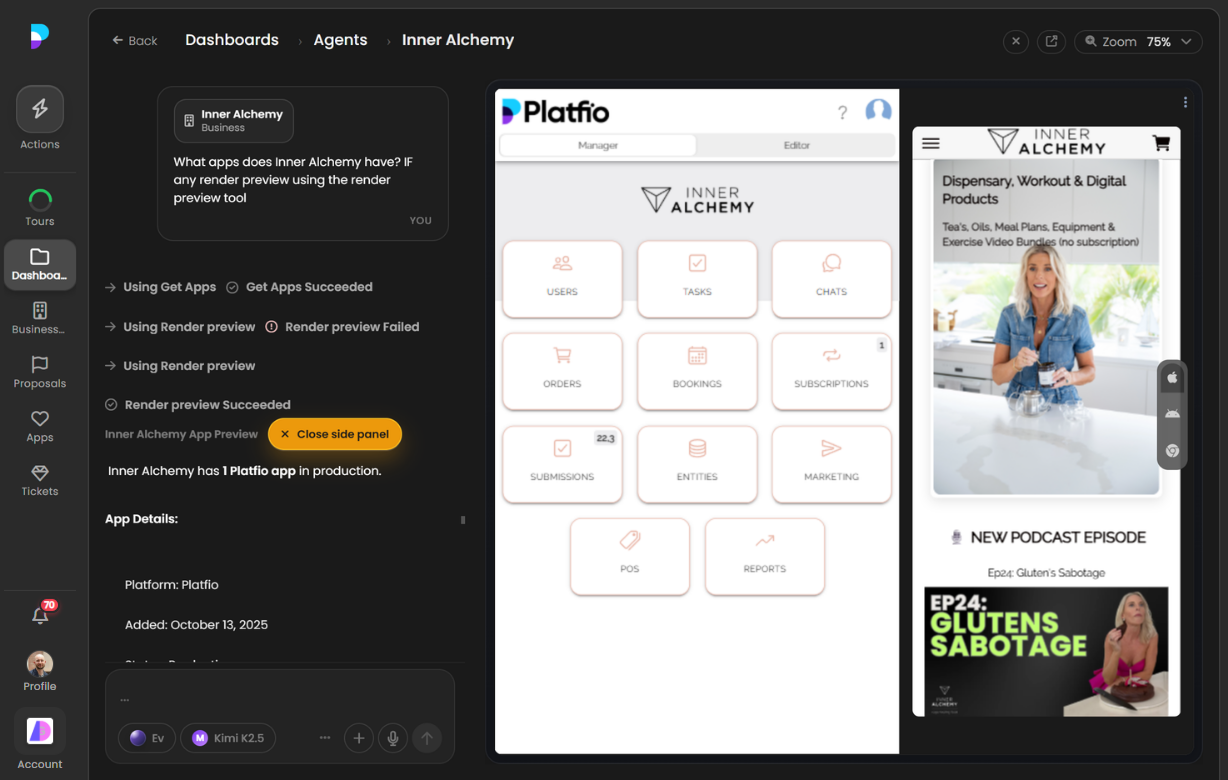The width and height of the screenshot is (1228, 780).
Task: Open the Bookings tile
Action: [697, 371]
